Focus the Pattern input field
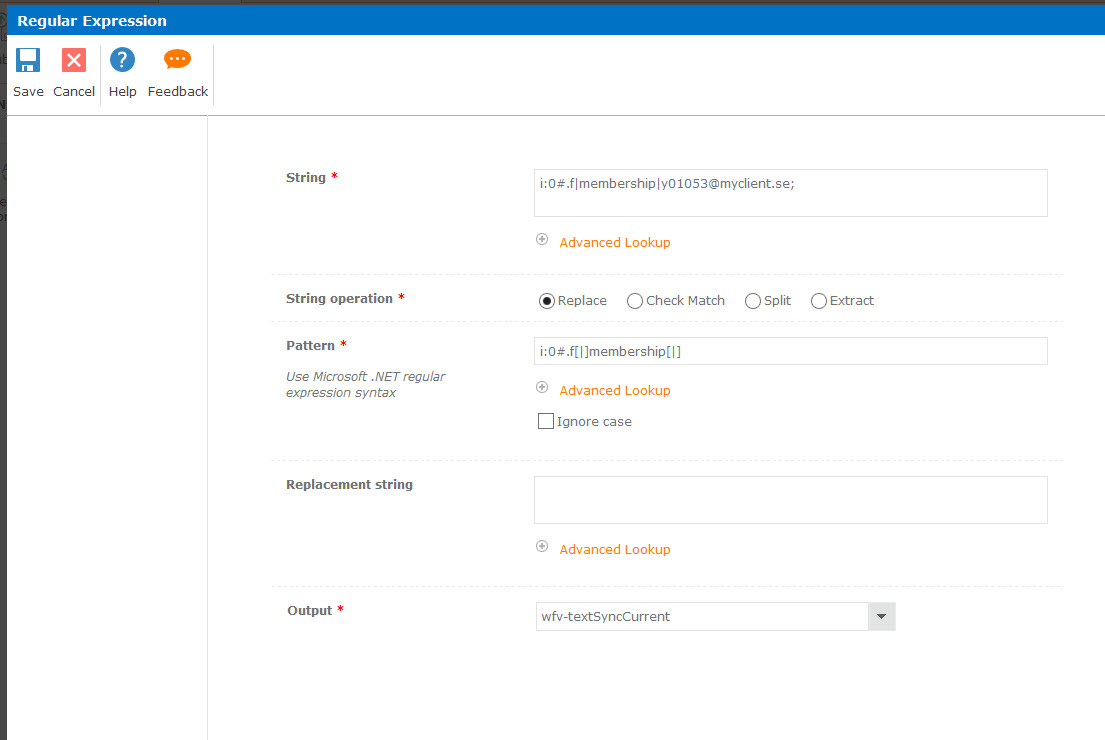 [x=790, y=351]
